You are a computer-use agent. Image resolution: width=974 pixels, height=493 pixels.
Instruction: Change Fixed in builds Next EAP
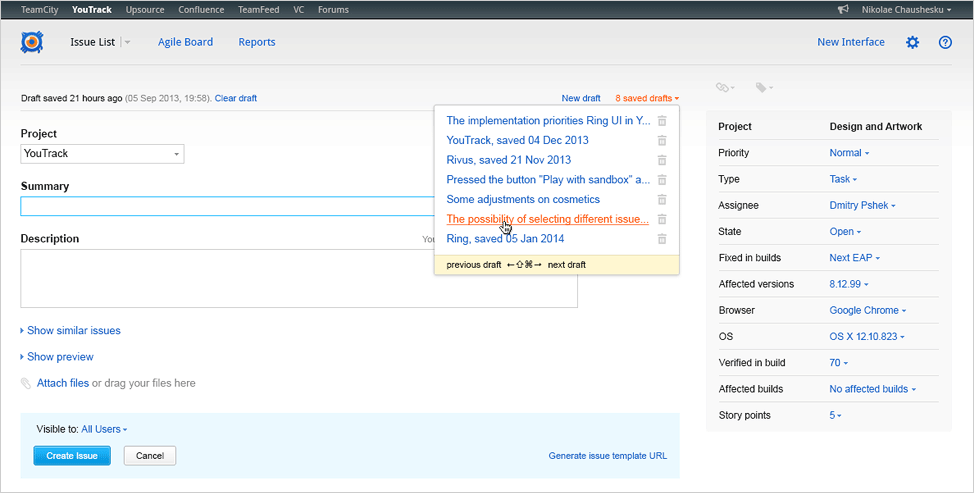click(x=855, y=258)
